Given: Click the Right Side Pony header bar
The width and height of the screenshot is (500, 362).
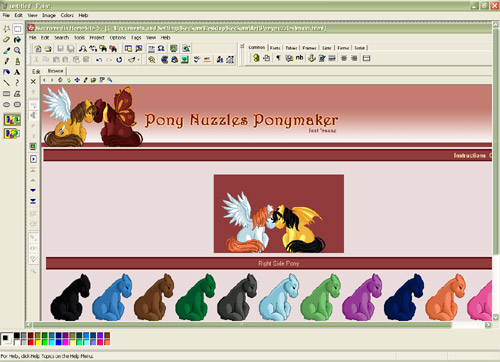Looking at the screenshot, I should (x=269, y=263).
